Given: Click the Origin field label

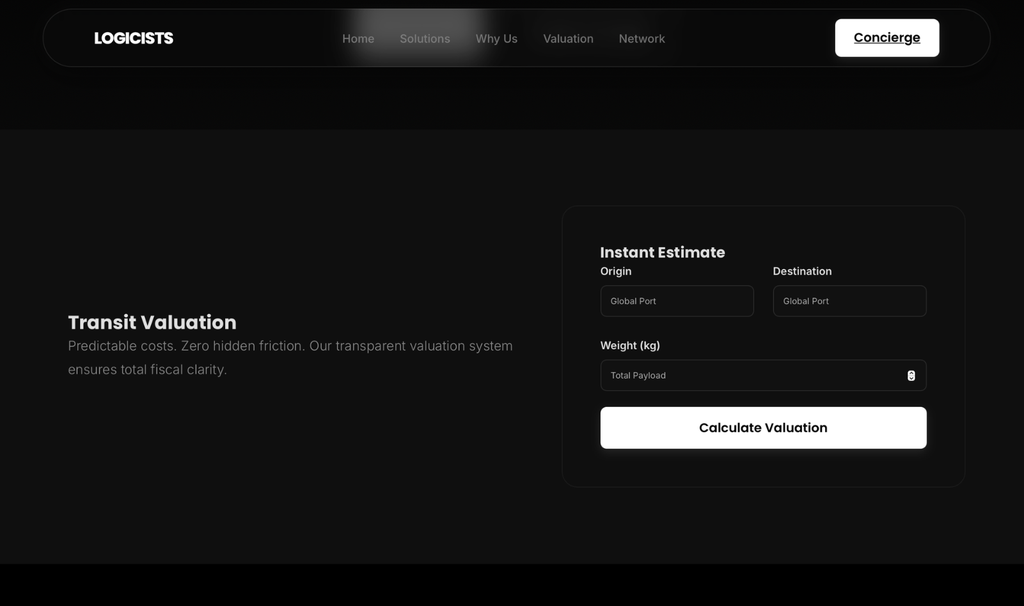Looking at the screenshot, I should point(615,271).
